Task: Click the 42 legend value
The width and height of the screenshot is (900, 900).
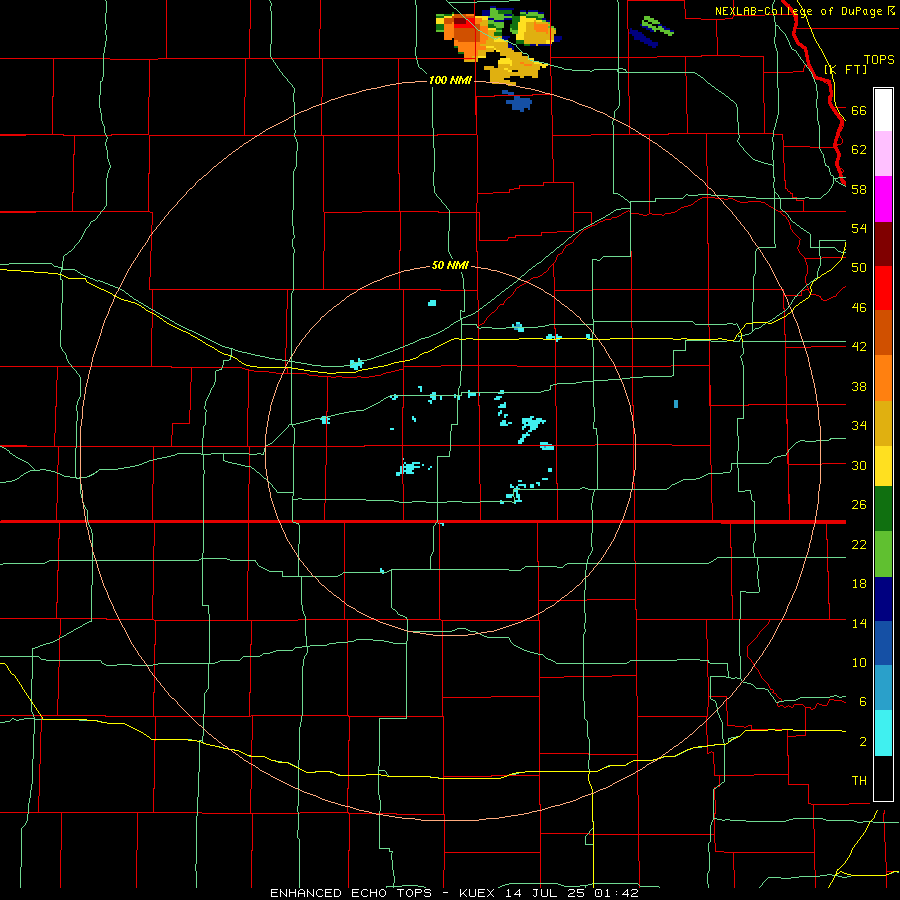Action: 859,347
